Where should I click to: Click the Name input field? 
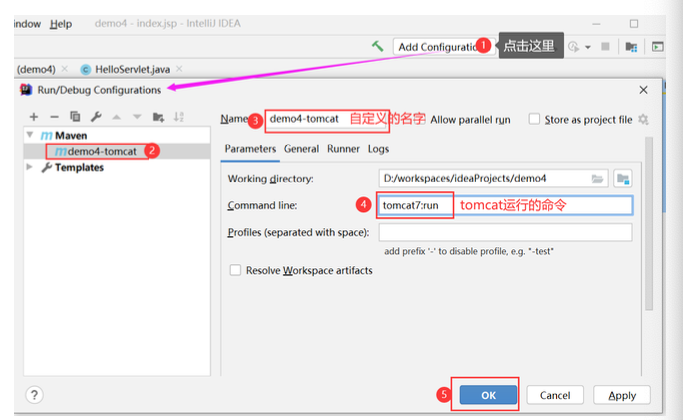tap(327, 119)
